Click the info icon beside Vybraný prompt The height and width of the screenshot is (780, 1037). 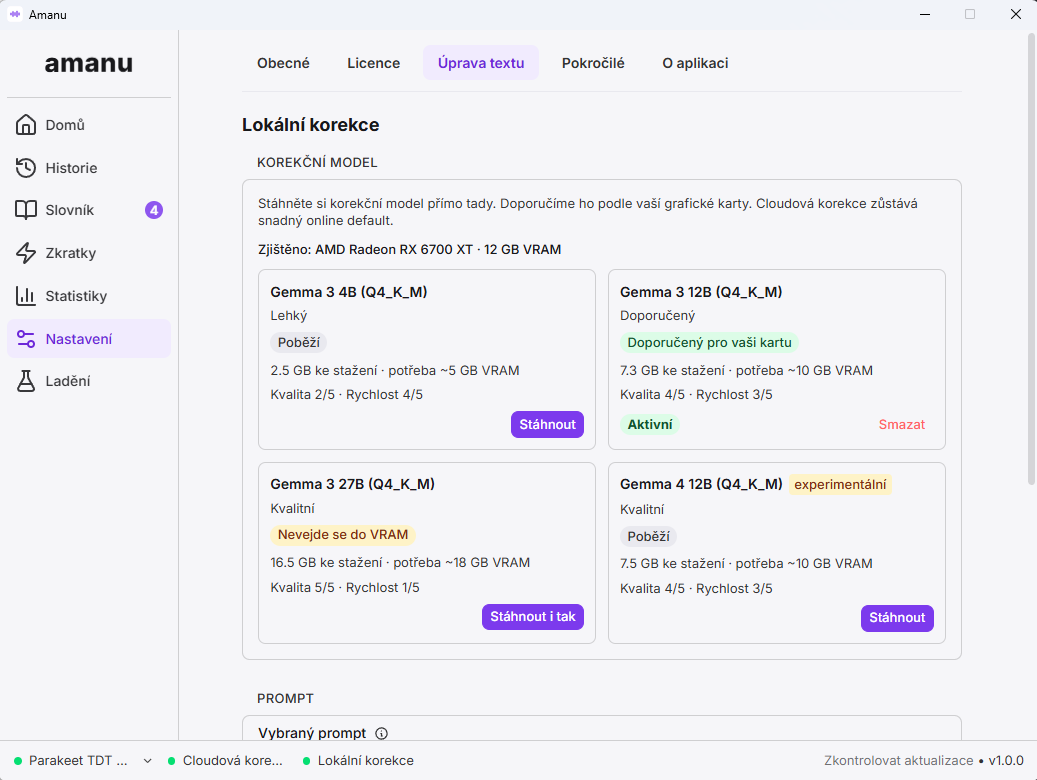pyautogui.click(x=382, y=733)
